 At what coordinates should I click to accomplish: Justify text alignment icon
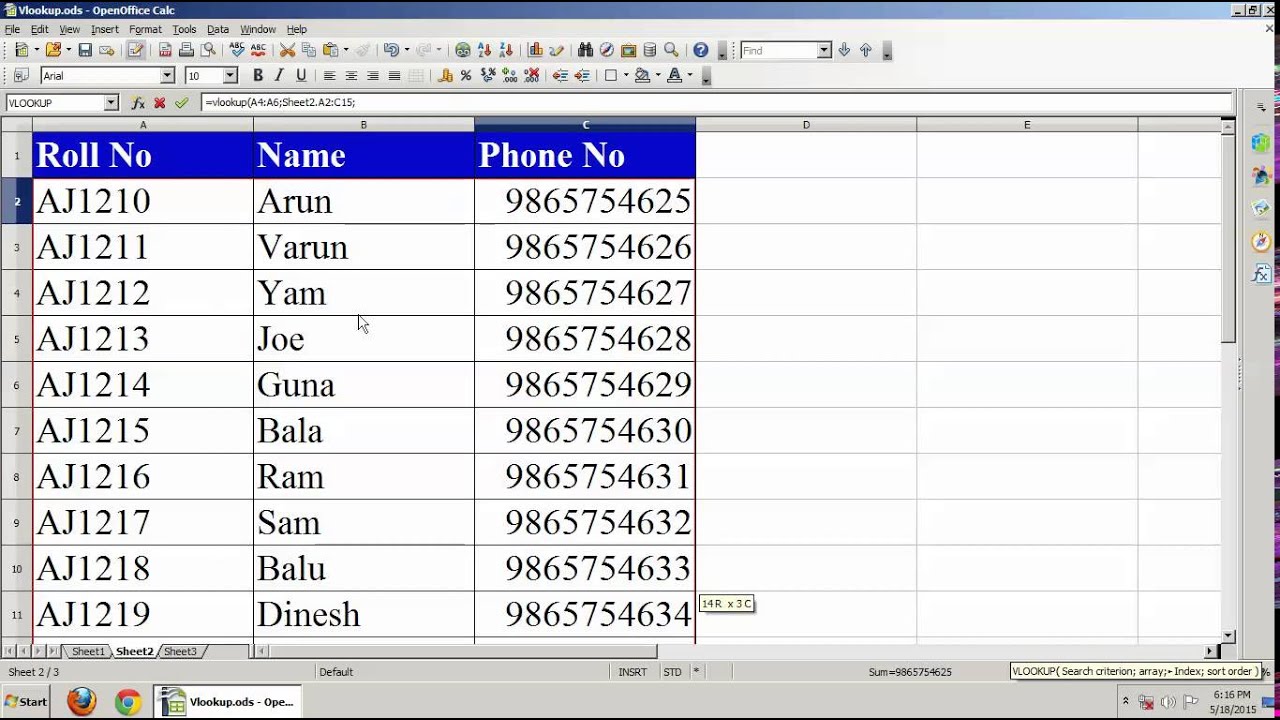(394, 75)
